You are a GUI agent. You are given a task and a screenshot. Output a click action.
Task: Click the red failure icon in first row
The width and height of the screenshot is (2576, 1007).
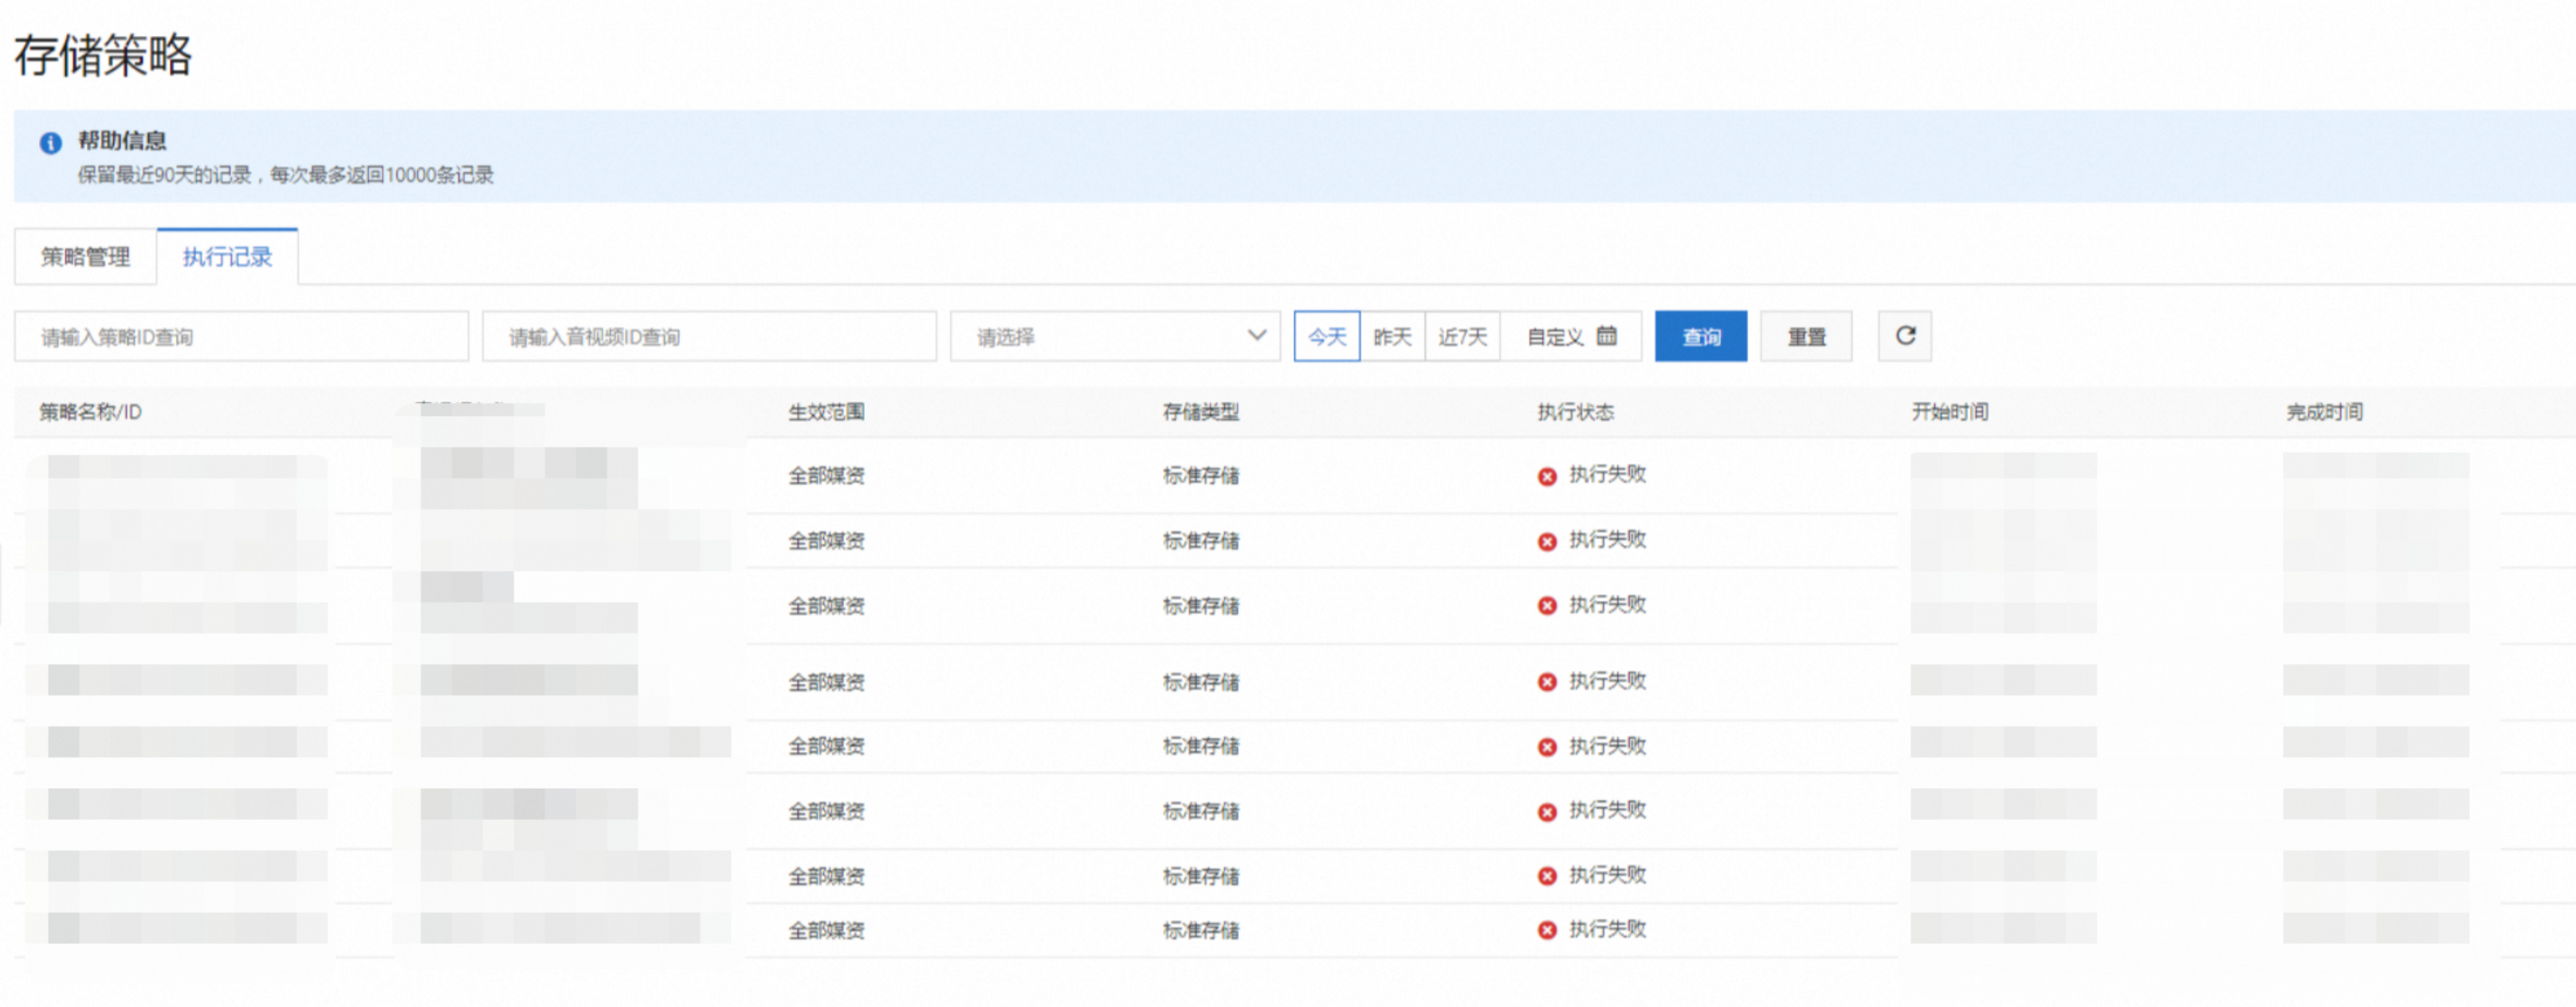1547,476
